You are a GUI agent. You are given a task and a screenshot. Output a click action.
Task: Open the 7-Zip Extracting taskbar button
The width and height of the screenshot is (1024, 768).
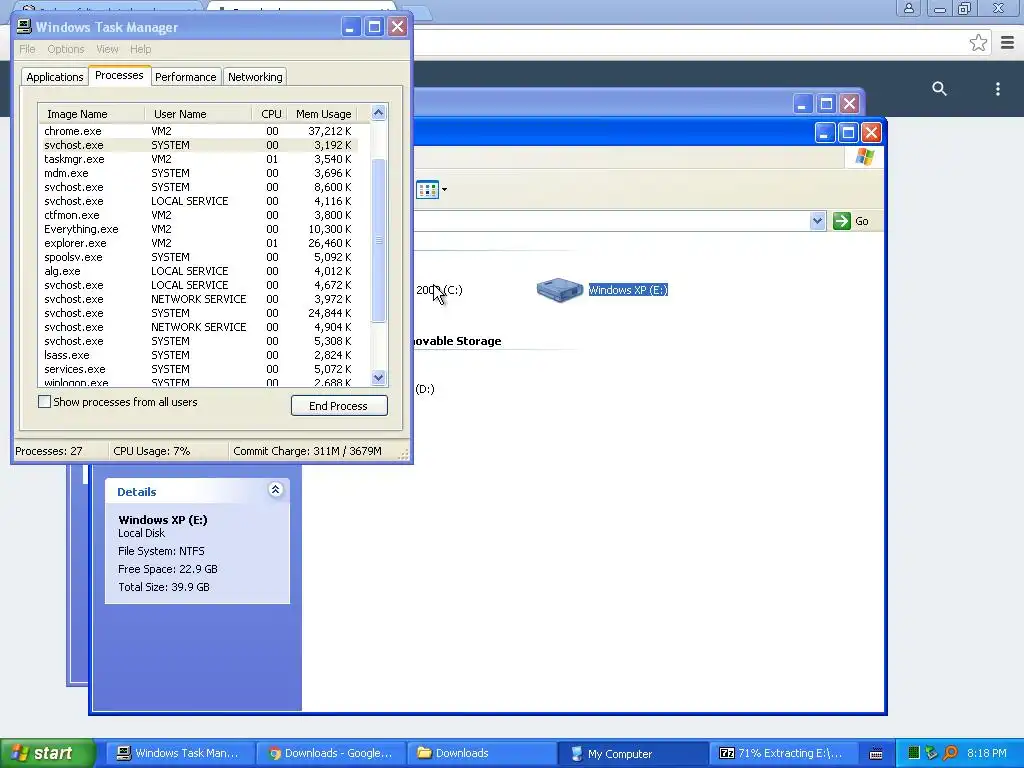pyautogui.click(x=785, y=753)
